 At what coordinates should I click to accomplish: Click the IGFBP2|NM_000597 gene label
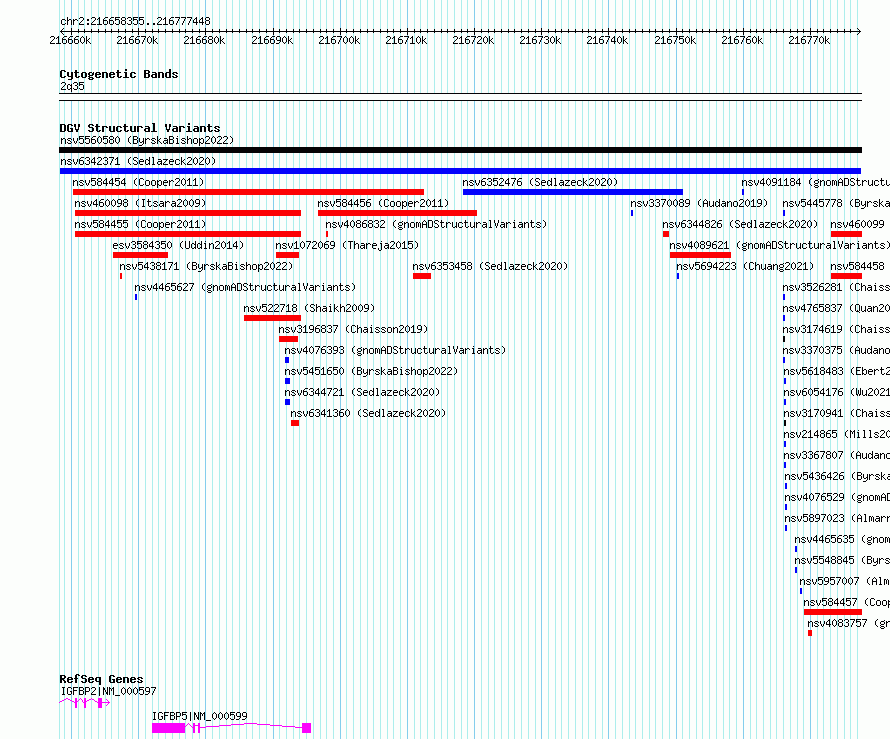pyautogui.click(x=108, y=691)
